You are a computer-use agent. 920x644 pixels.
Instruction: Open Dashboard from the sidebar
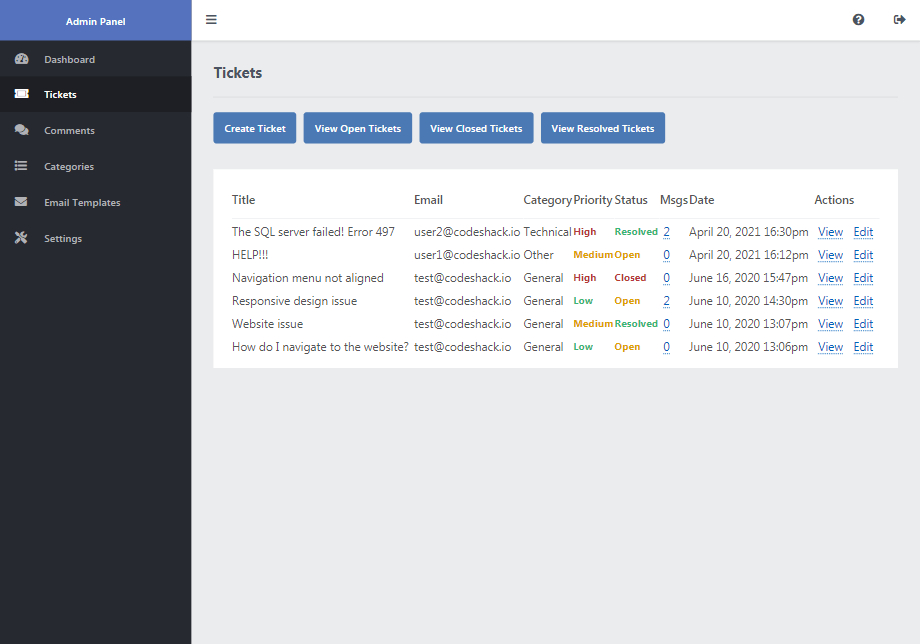(96, 59)
